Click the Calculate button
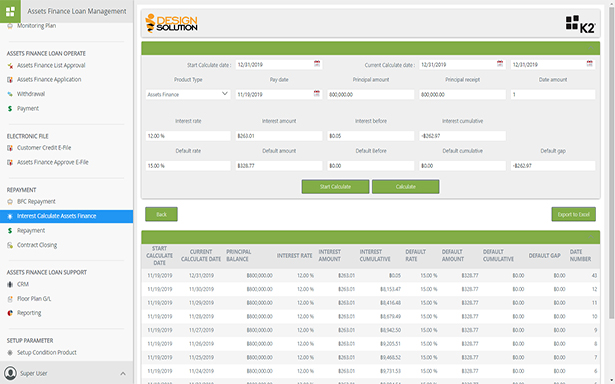Screen dimensions: 615x384 tap(406, 187)
